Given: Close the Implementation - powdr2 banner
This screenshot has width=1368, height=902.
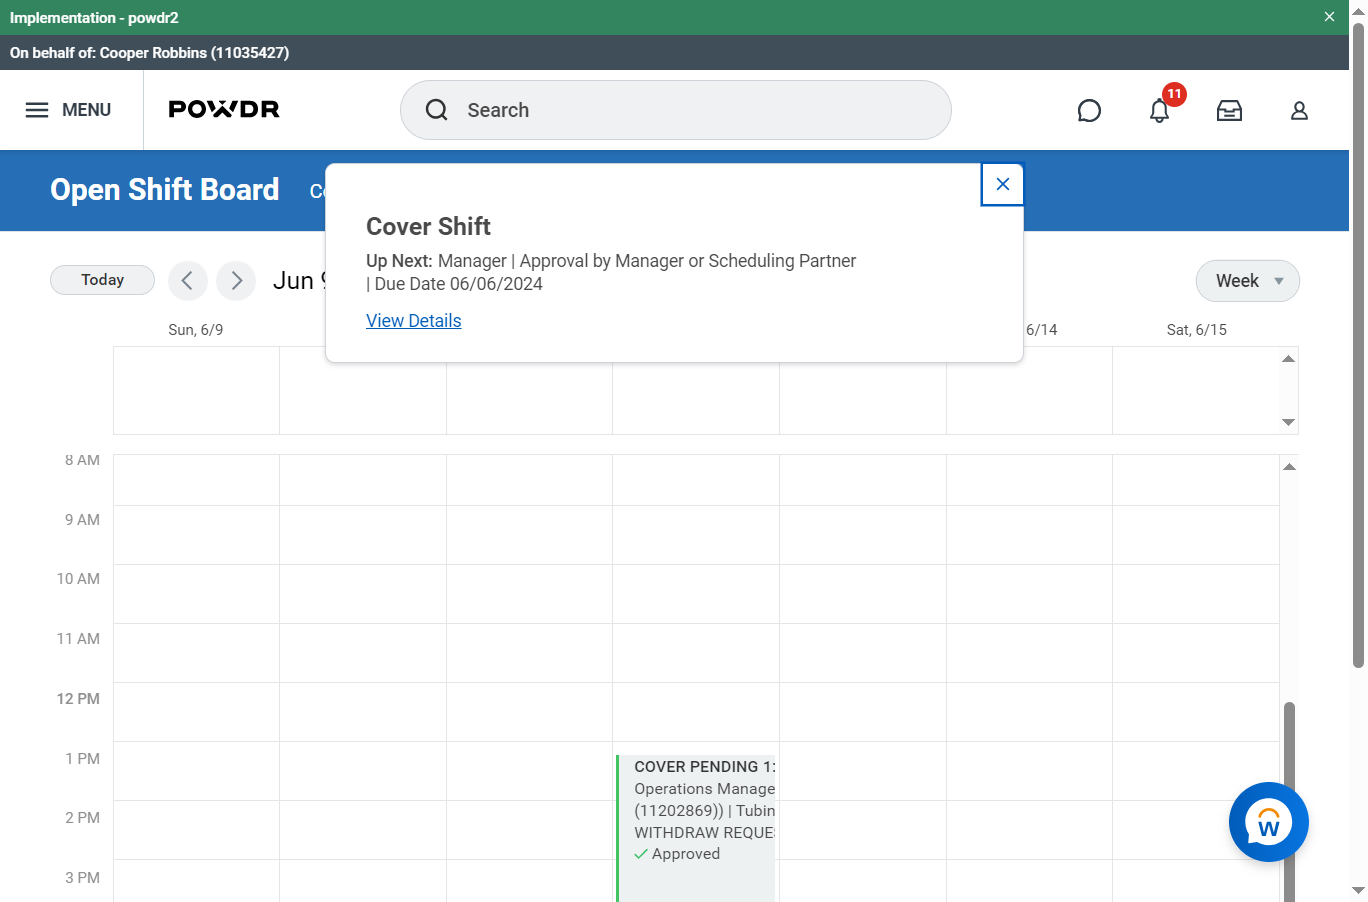Looking at the screenshot, I should click(x=1329, y=17).
